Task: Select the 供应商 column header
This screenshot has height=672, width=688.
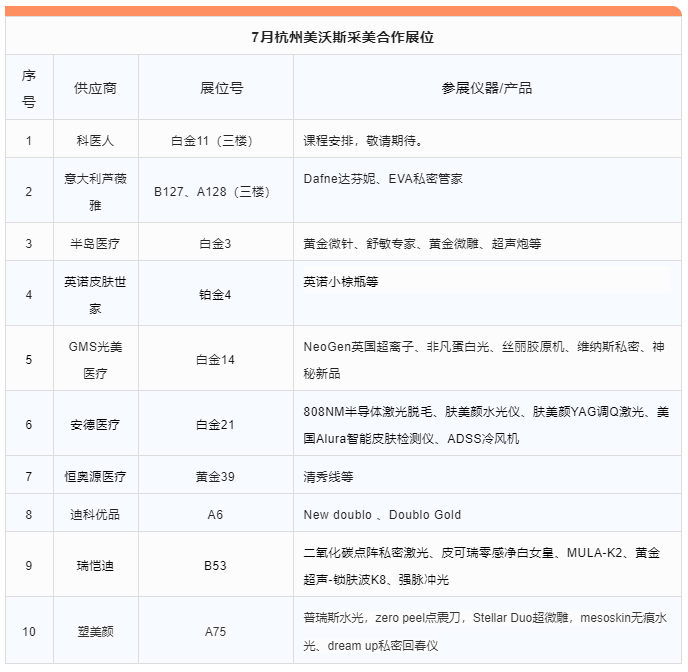Action: [x=95, y=88]
